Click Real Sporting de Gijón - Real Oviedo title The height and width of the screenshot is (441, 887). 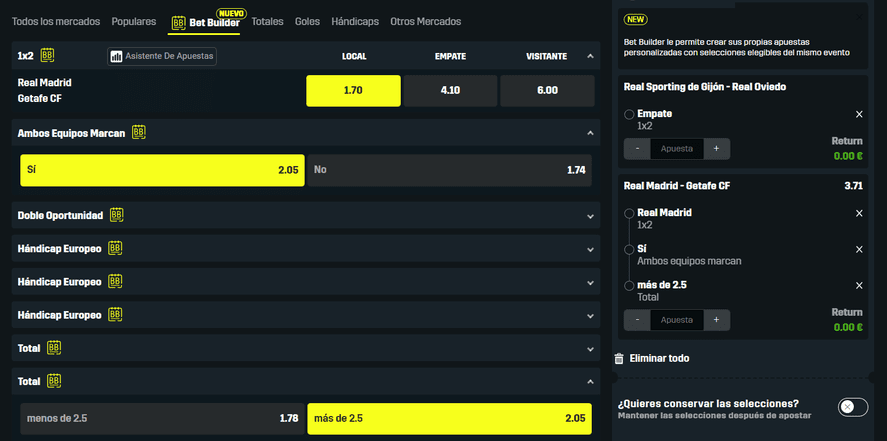(704, 87)
